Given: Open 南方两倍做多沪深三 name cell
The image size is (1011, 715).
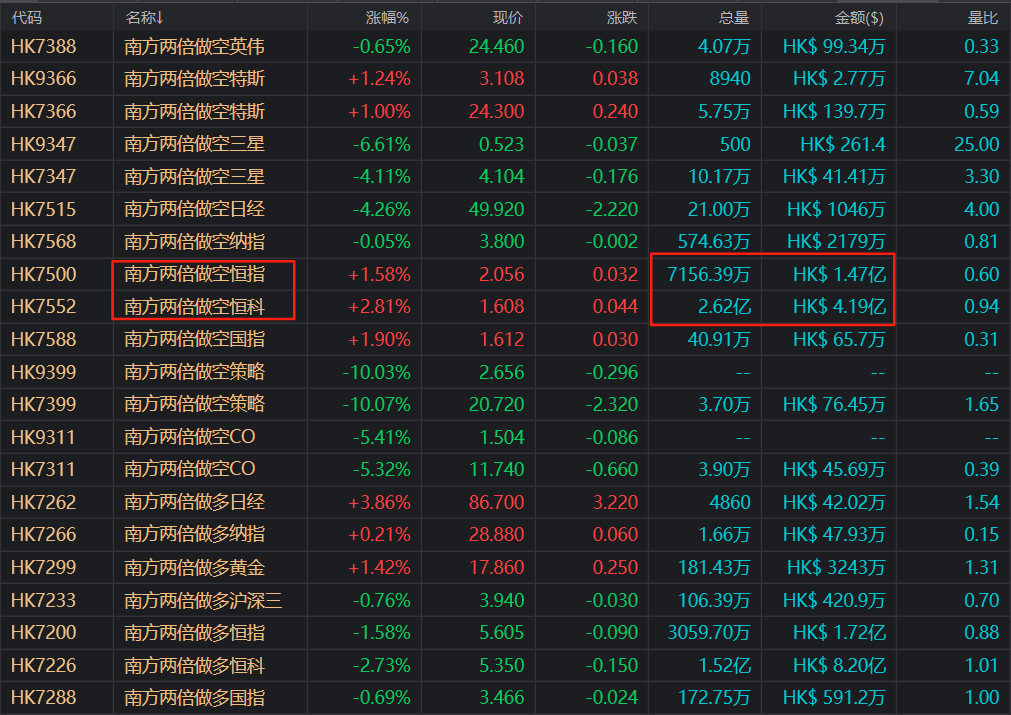Looking at the screenshot, I should coord(203,600).
